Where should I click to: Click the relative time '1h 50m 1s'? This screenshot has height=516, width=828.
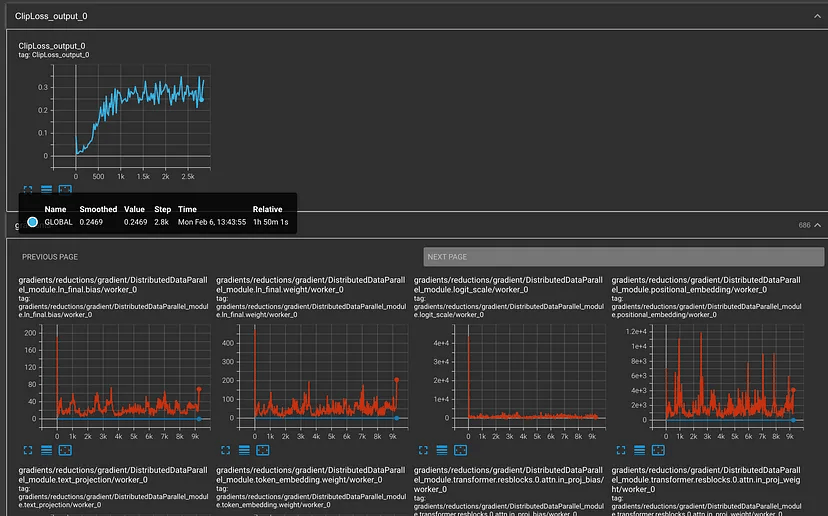[270, 222]
